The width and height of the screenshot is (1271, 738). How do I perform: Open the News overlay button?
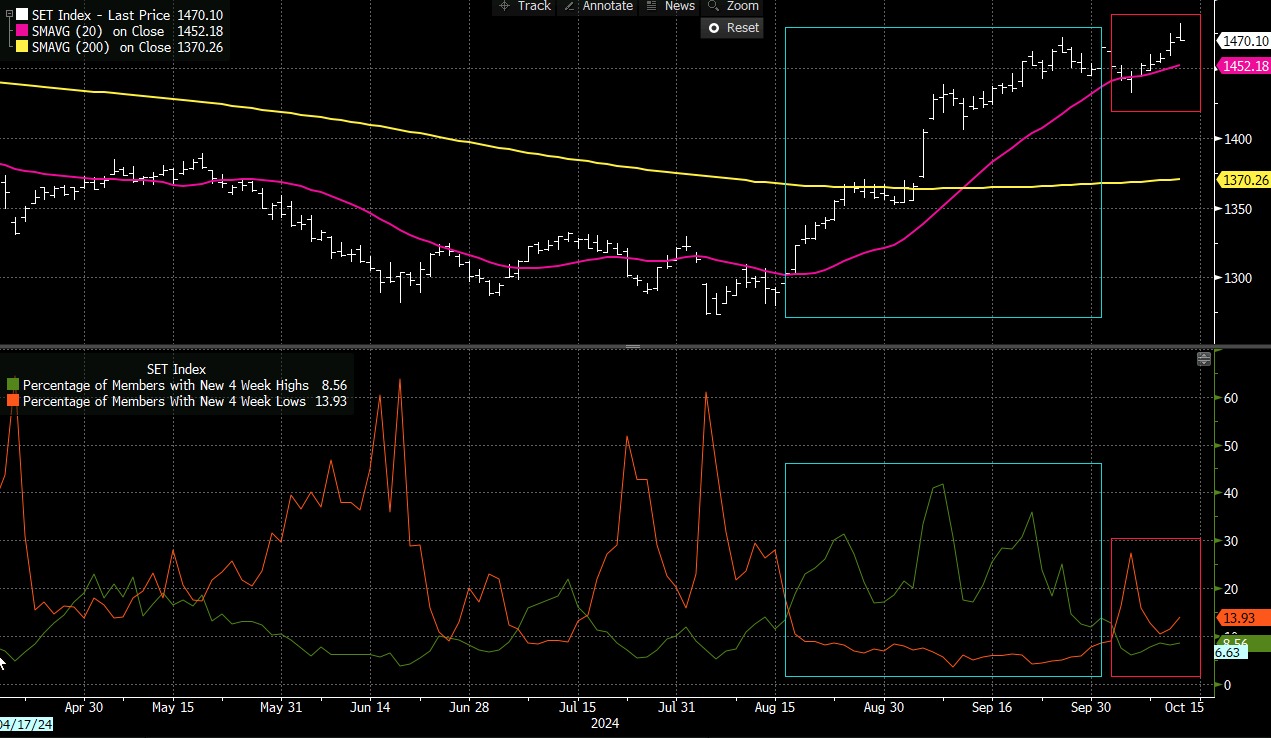(x=670, y=6)
